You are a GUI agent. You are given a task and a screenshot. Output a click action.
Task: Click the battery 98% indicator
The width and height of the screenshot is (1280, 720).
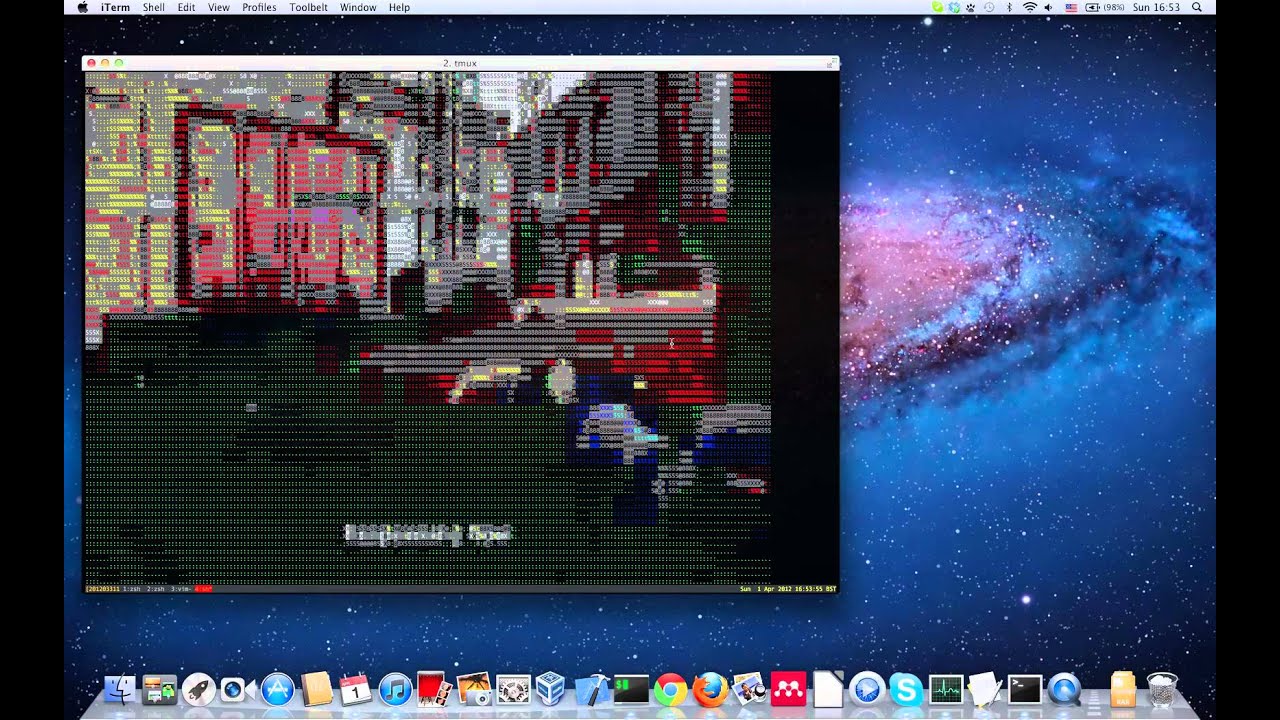pyautogui.click(x=1104, y=7)
